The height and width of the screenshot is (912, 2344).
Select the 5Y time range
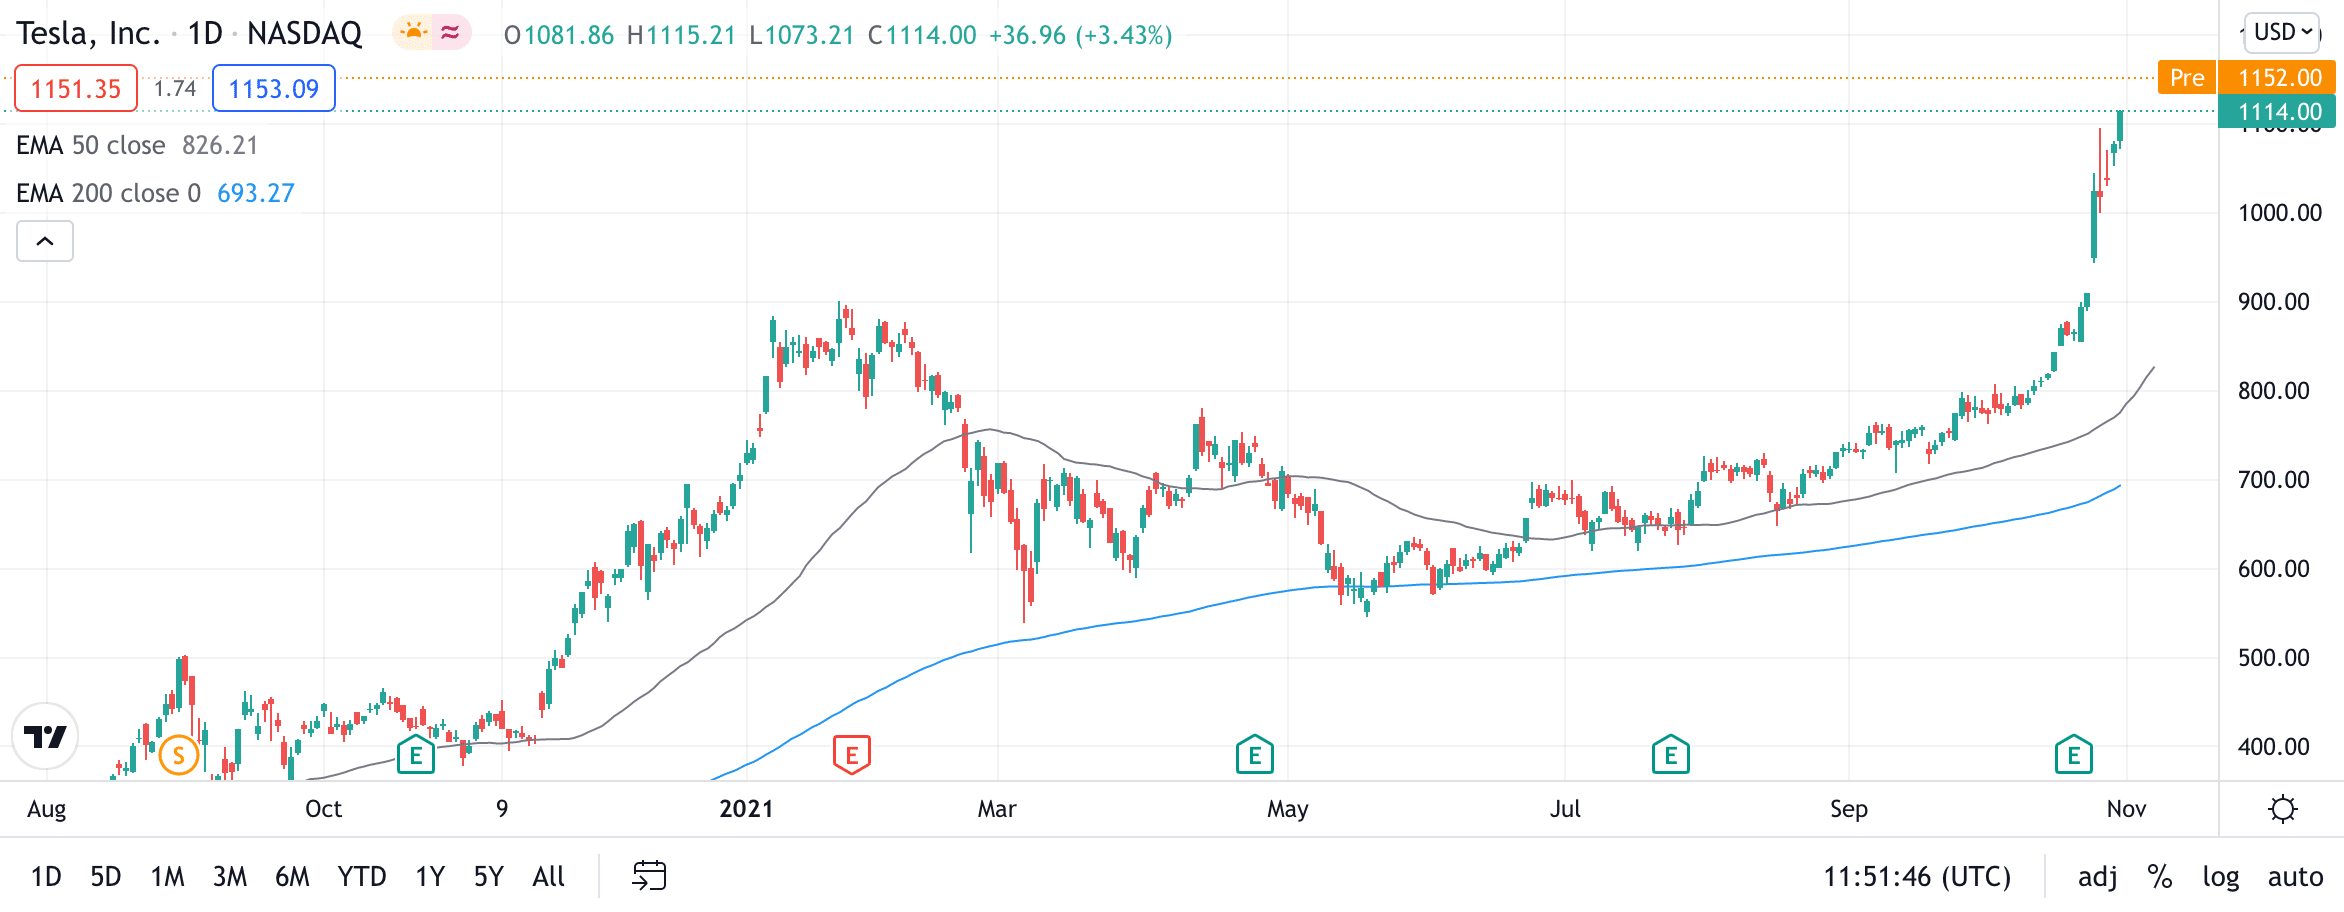pos(489,877)
